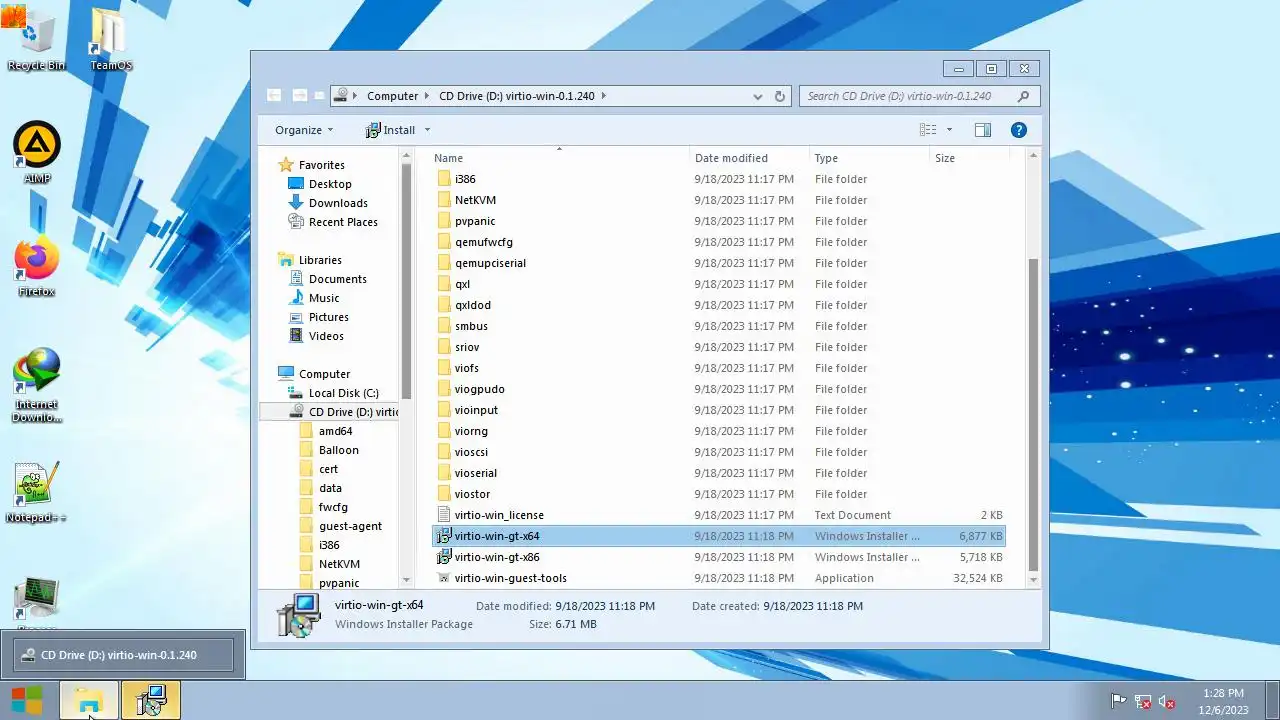Screen dimensions: 1280x720
Task: Sort by the Size column header
Action: [967, 158]
